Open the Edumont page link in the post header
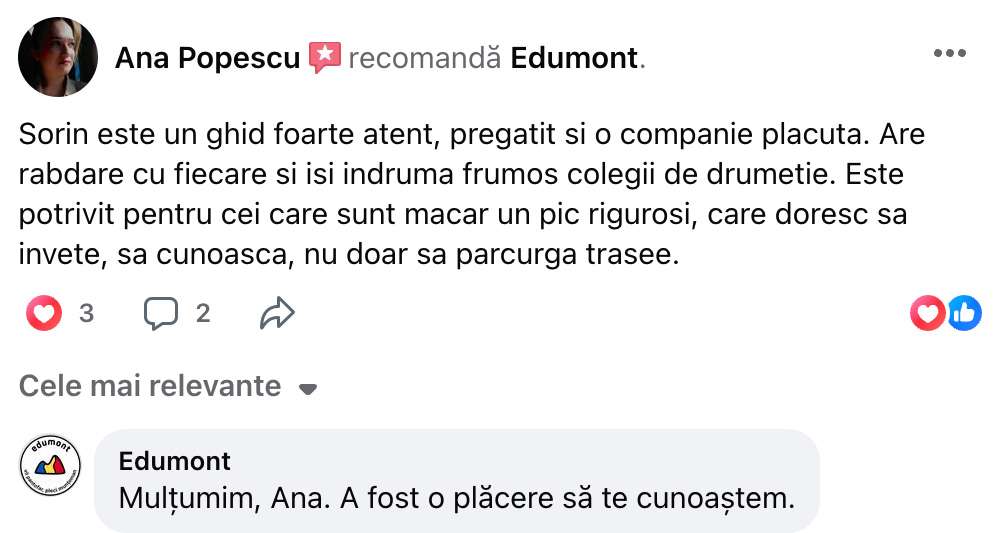 point(574,58)
